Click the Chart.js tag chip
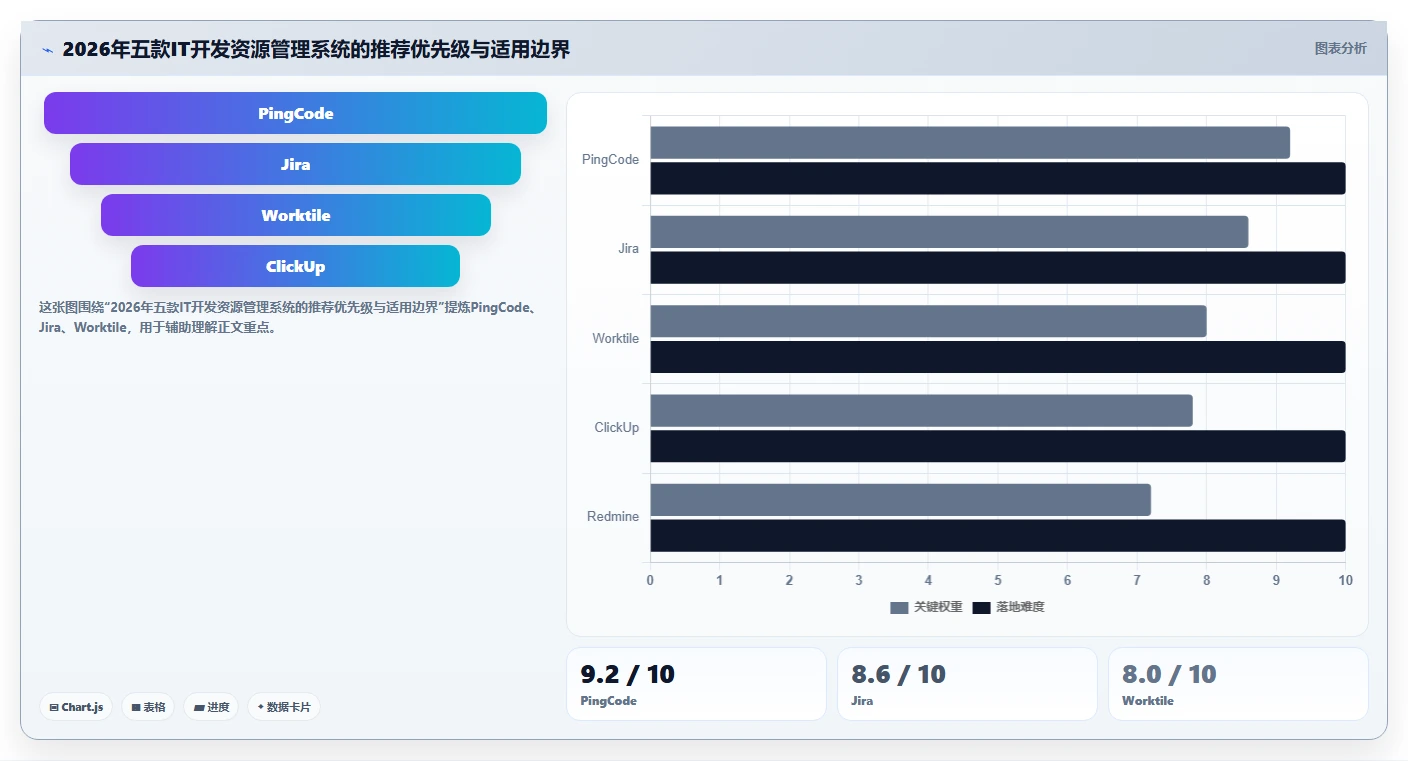 77,707
